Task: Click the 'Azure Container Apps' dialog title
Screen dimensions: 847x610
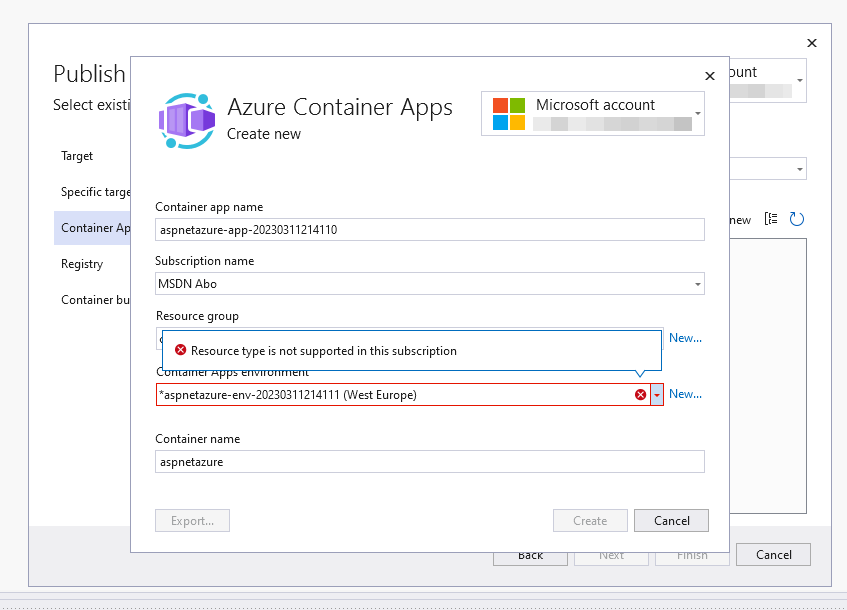Action: (340, 107)
